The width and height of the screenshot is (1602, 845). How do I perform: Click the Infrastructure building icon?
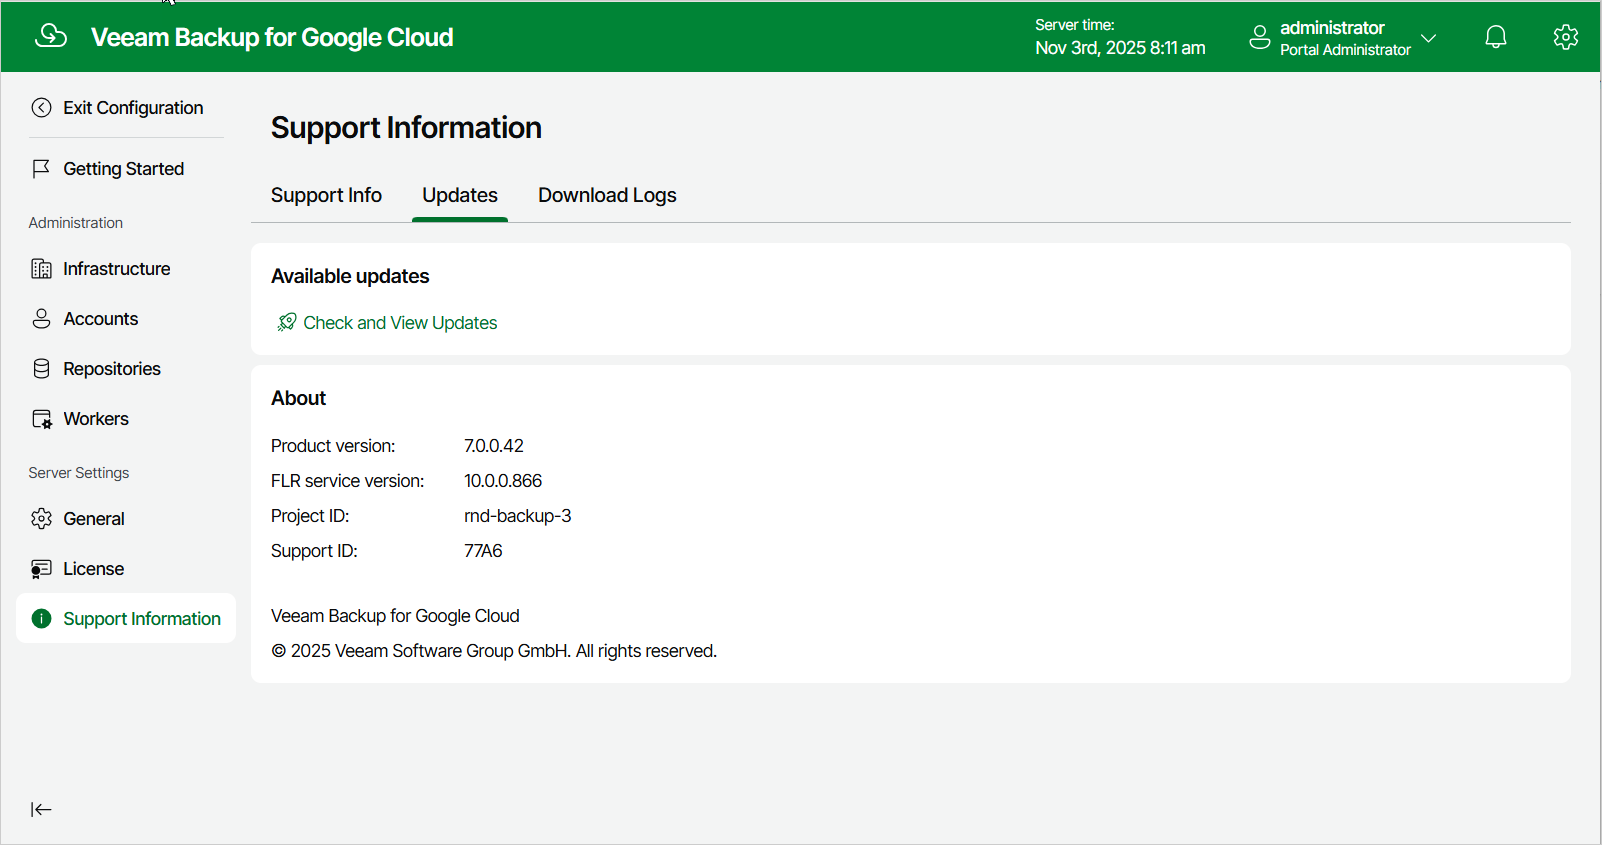[x=41, y=269]
